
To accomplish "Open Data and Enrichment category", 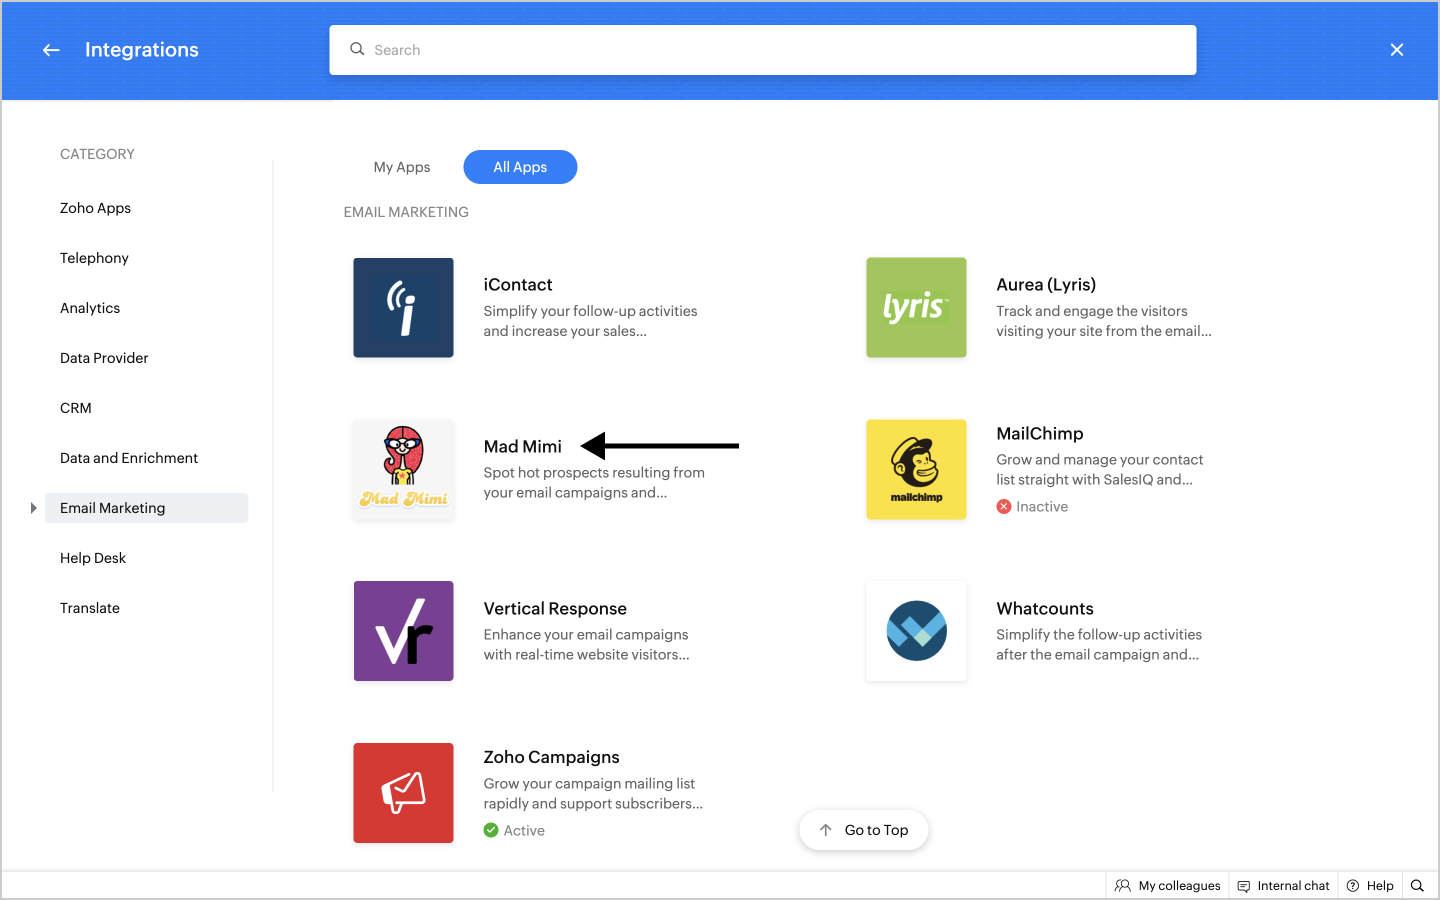I will pyautogui.click(x=129, y=458).
